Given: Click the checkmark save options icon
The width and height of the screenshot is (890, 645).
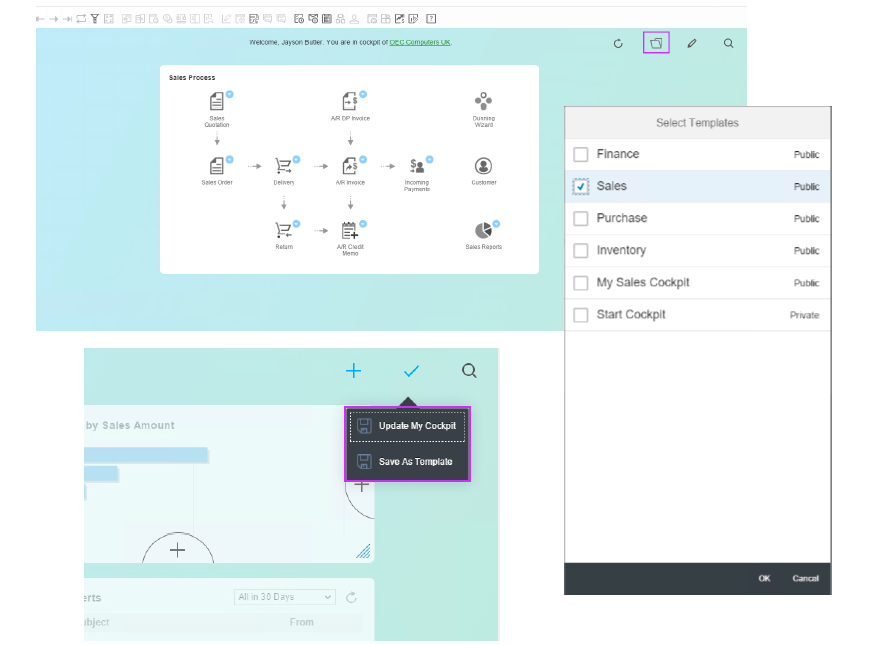Looking at the screenshot, I should (411, 371).
